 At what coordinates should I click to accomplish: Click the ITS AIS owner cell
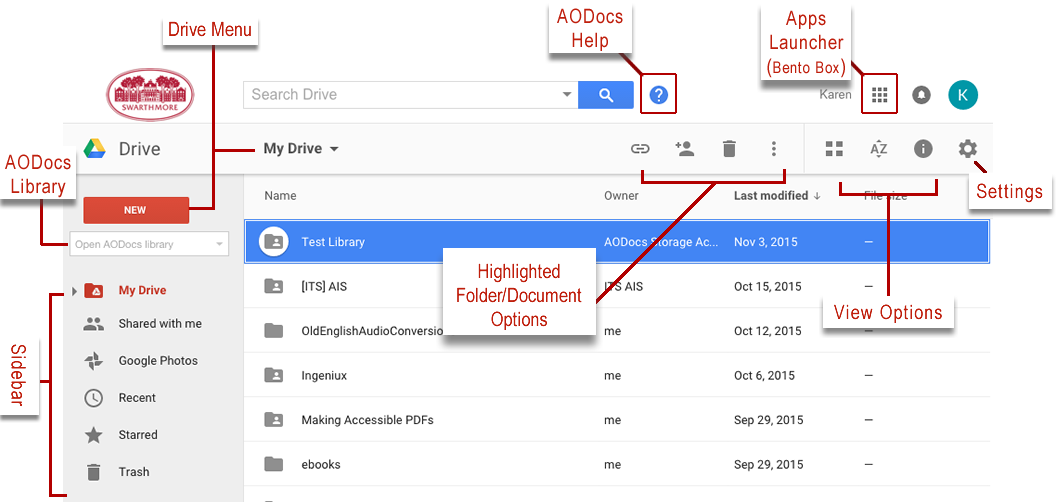pyautogui.click(x=624, y=286)
